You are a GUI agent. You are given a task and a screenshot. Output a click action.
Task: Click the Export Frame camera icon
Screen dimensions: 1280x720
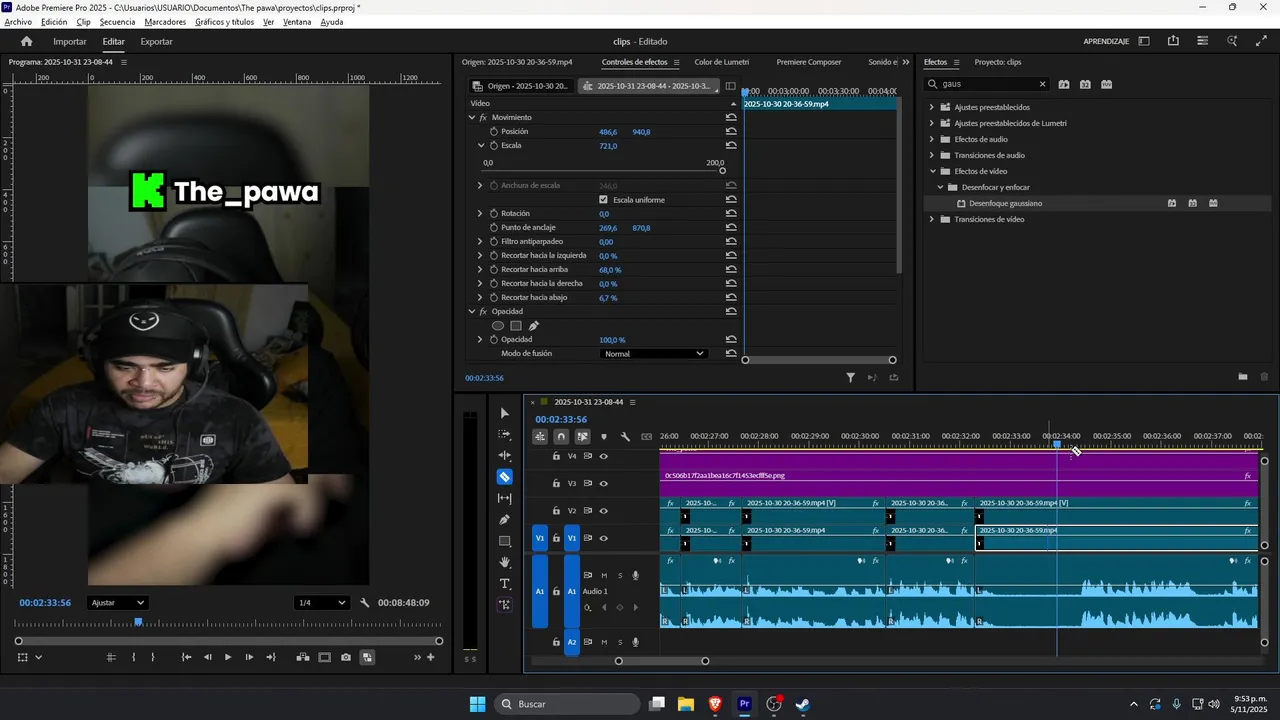[x=345, y=657]
